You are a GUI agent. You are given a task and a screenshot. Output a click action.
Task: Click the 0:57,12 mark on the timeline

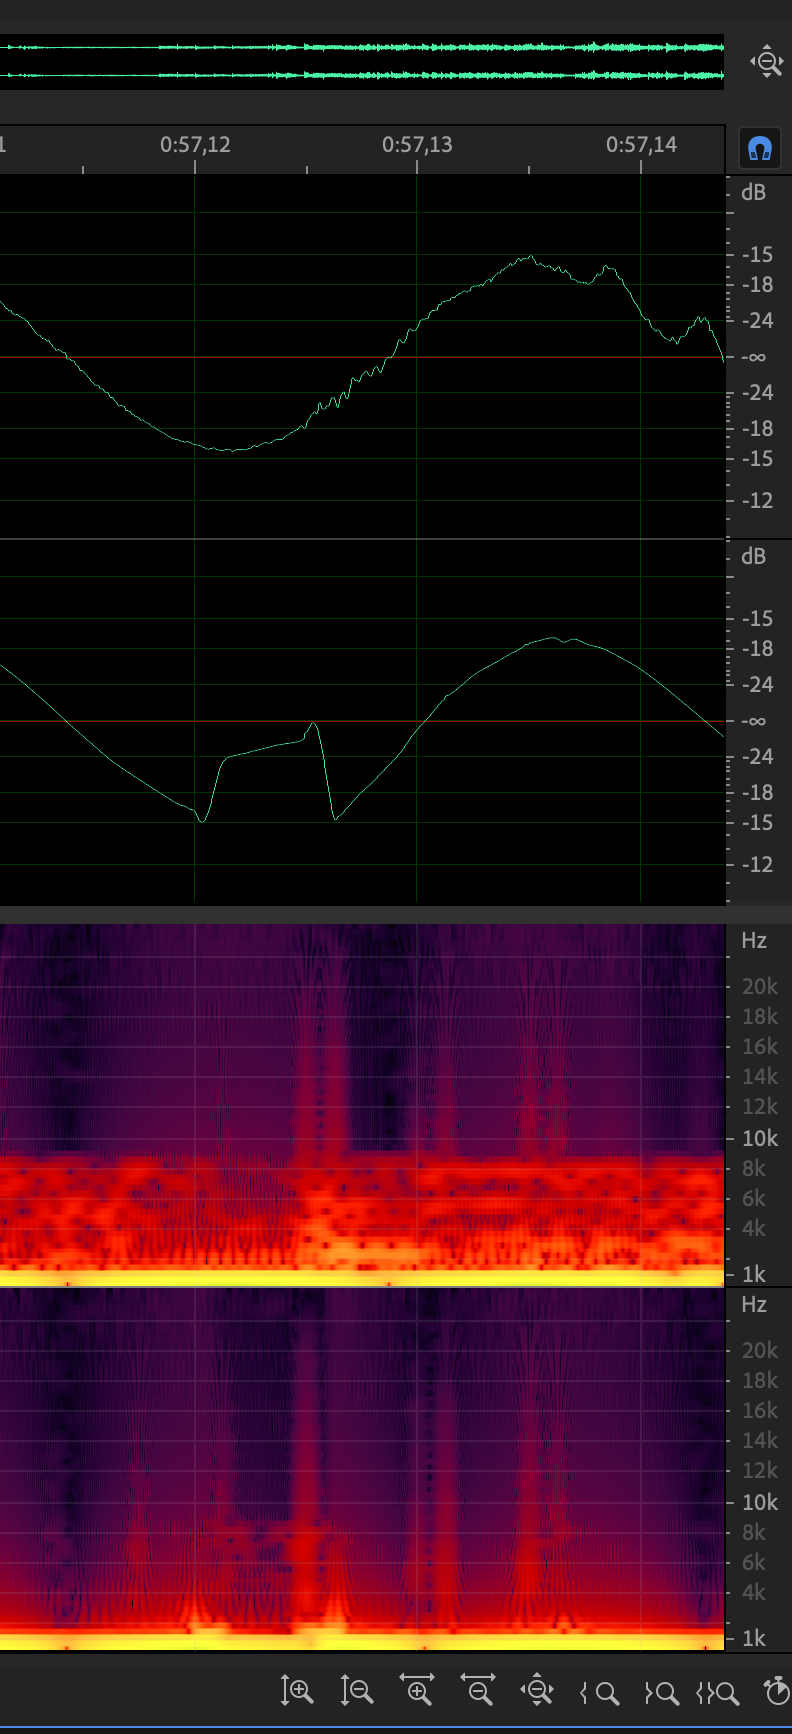coord(195,146)
